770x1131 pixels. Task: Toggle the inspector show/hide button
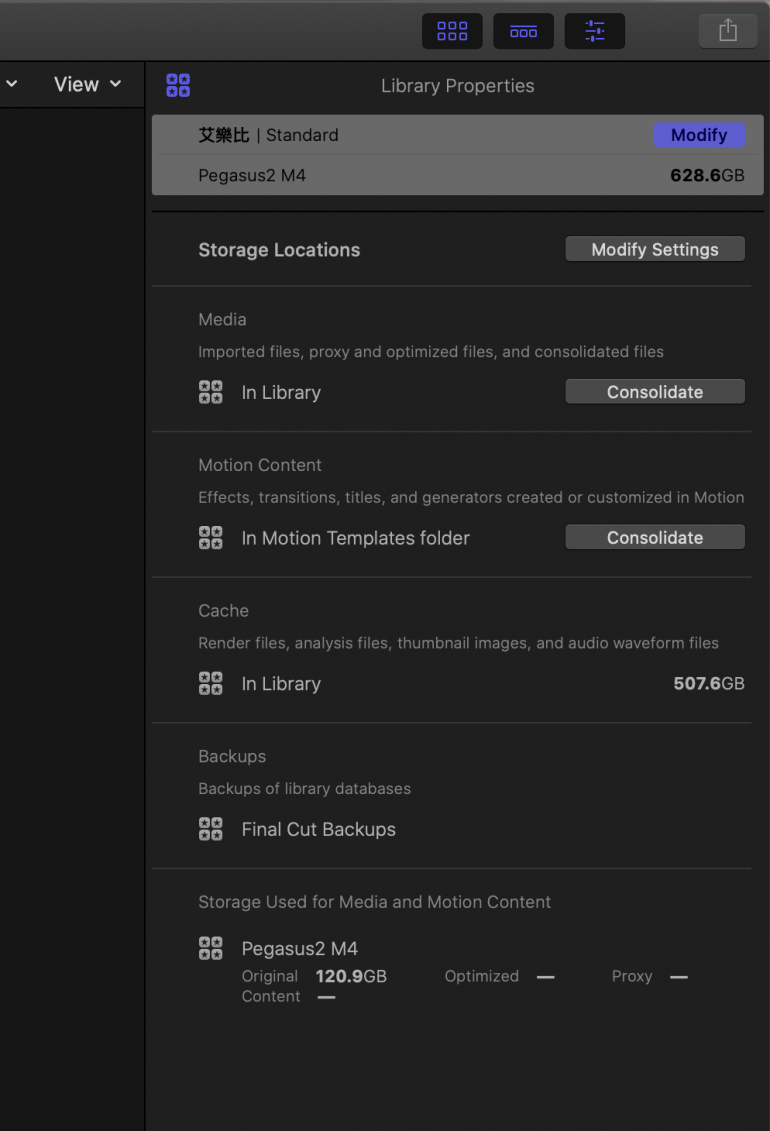594,31
